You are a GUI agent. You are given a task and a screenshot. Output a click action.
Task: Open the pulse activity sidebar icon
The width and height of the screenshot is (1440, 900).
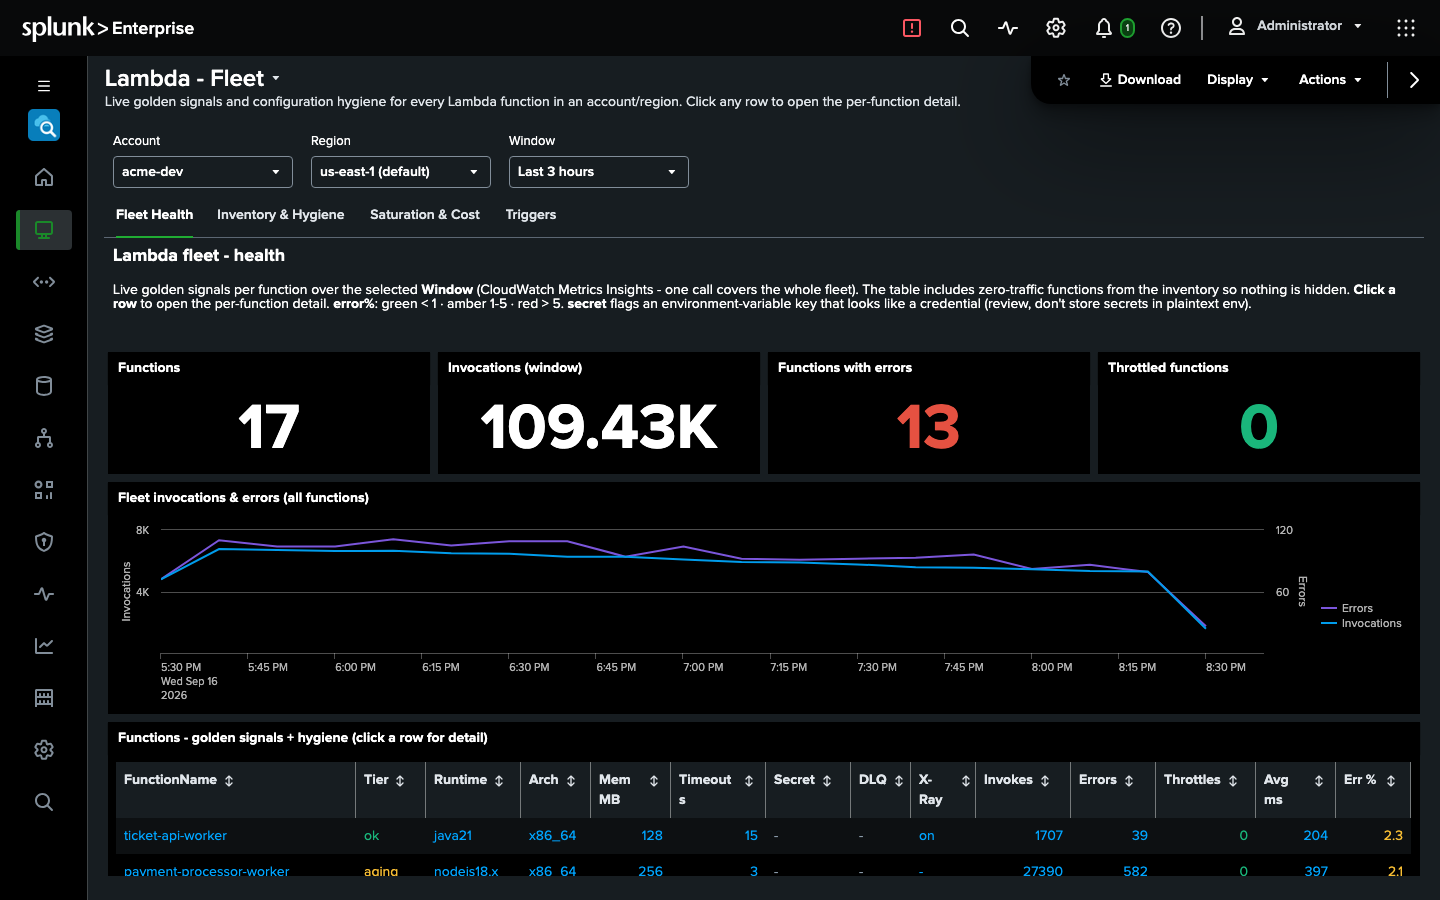[44, 594]
